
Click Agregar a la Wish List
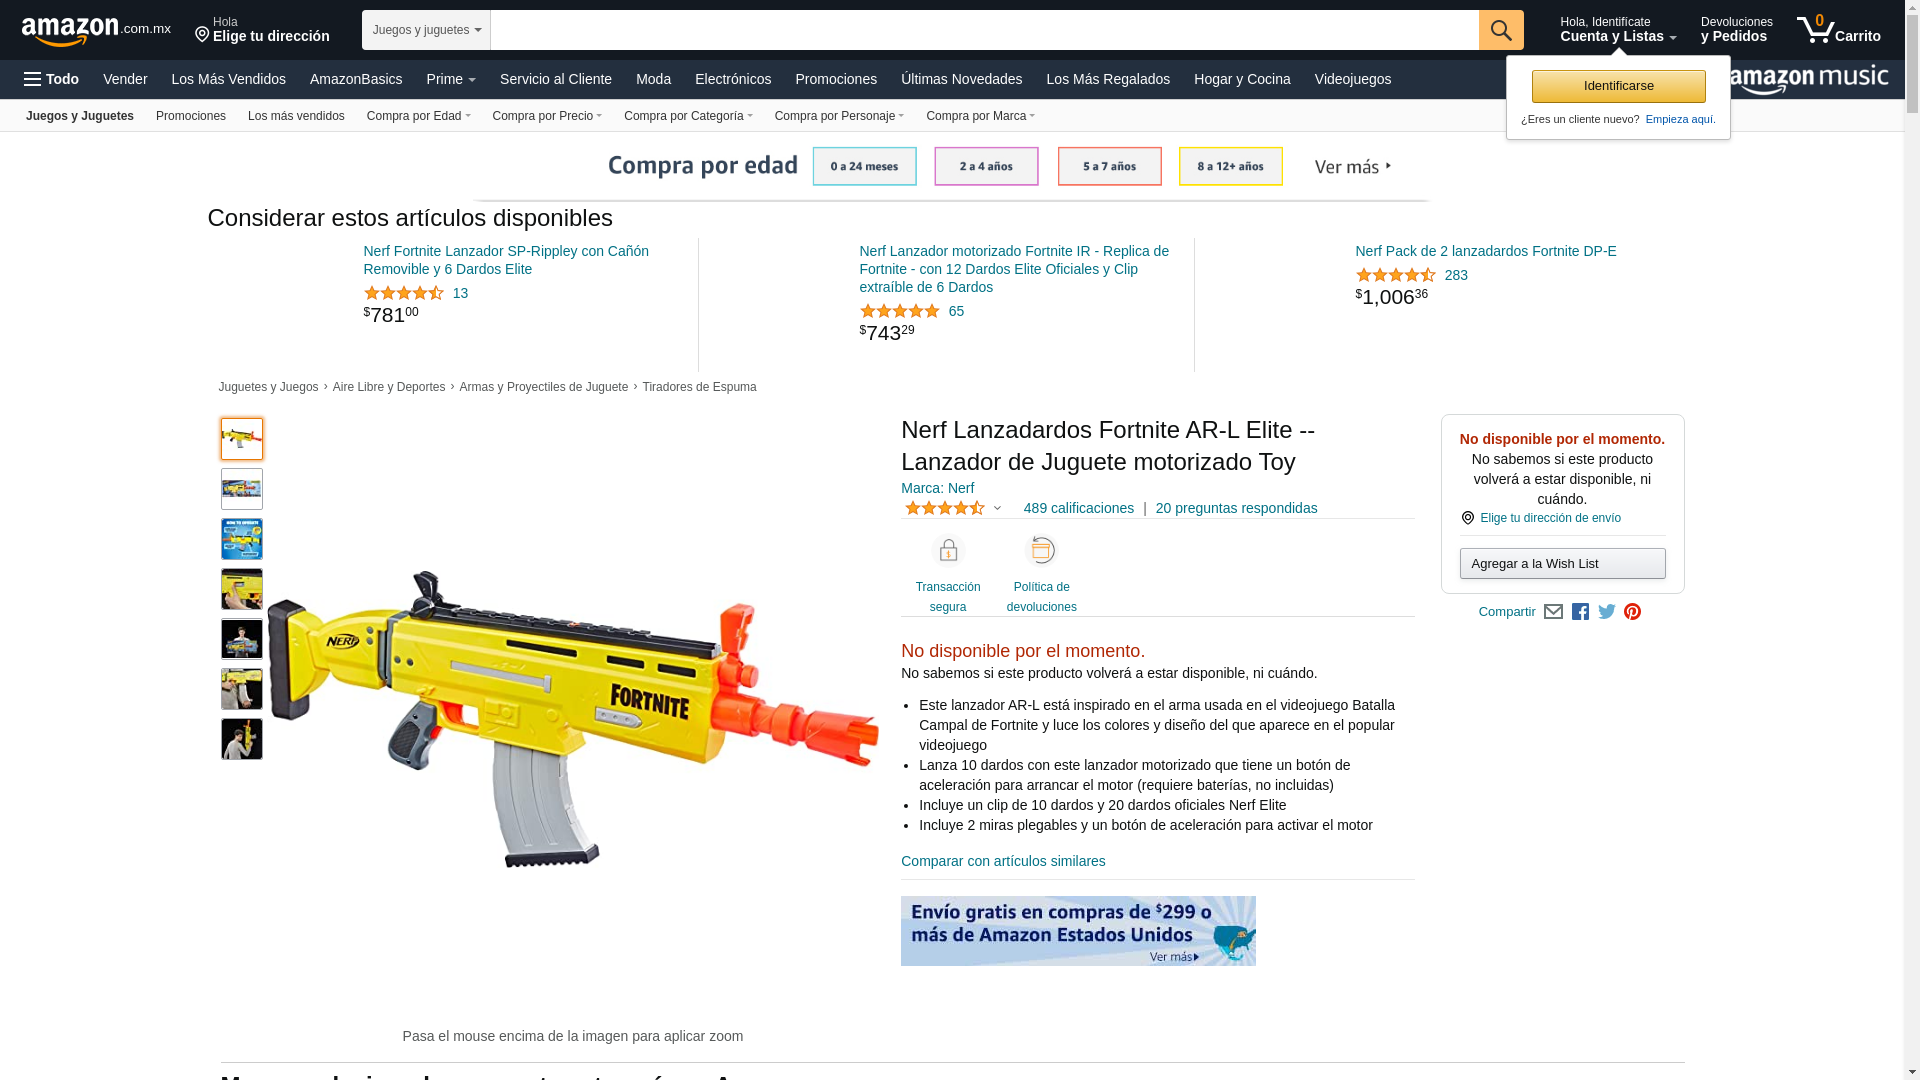click(1562, 564)
